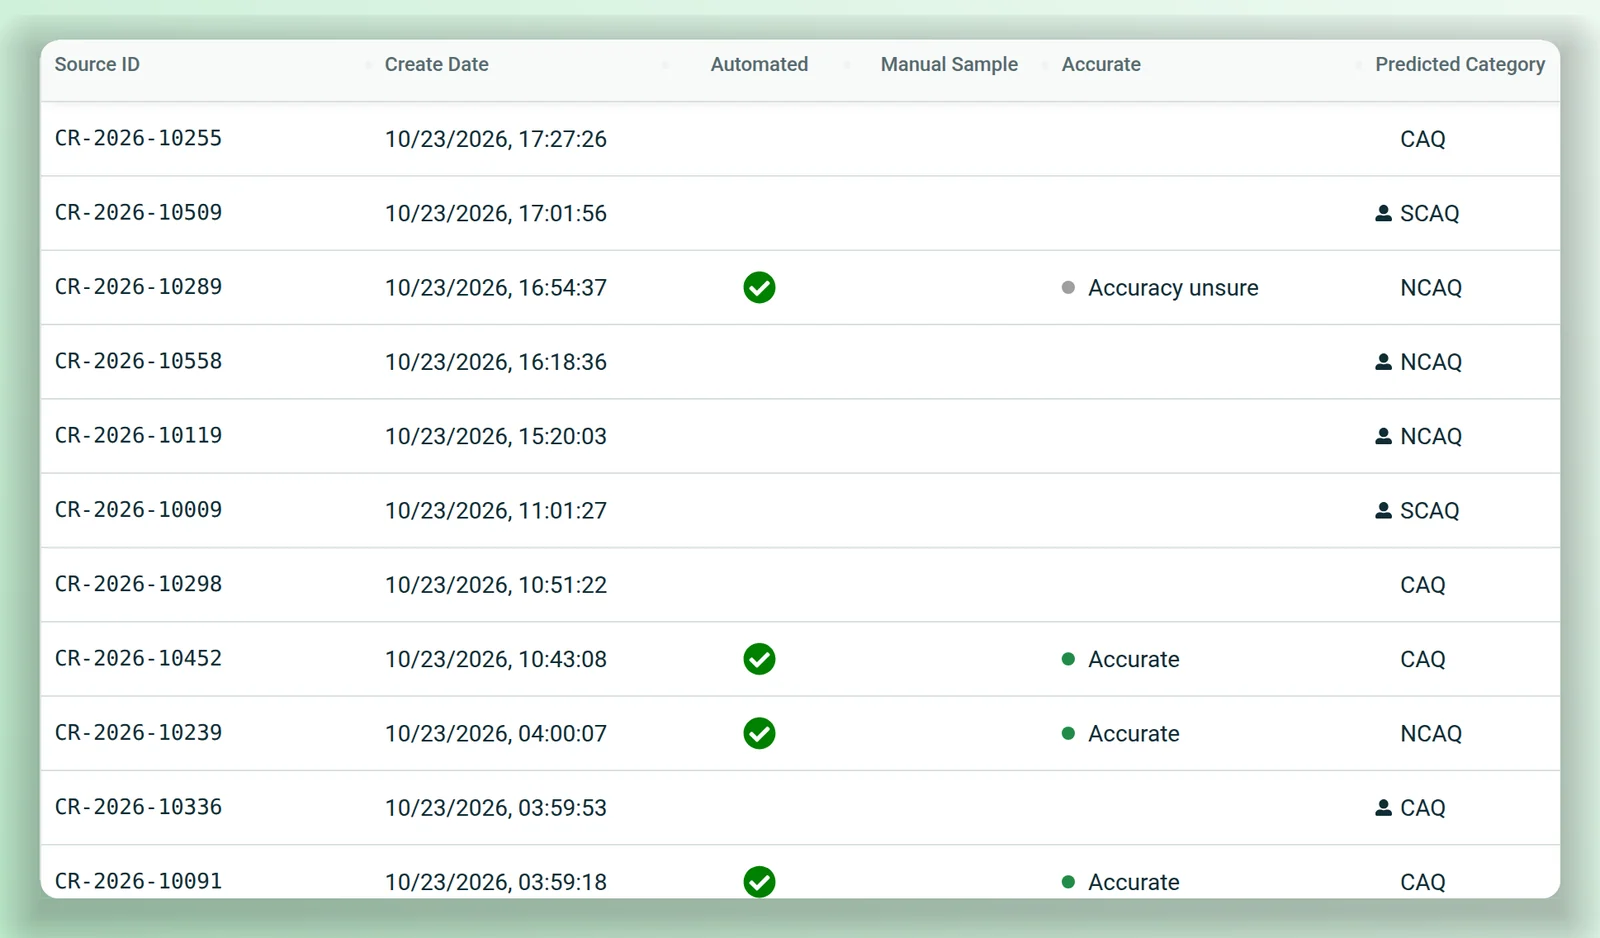Click the person icon beside NCAQ for CR-2026-10558

pos(1383,362)
